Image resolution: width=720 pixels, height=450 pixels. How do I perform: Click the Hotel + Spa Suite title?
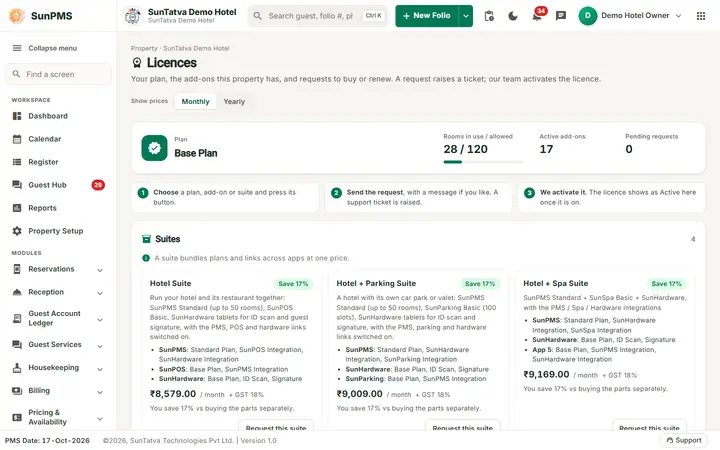[556, 283]
